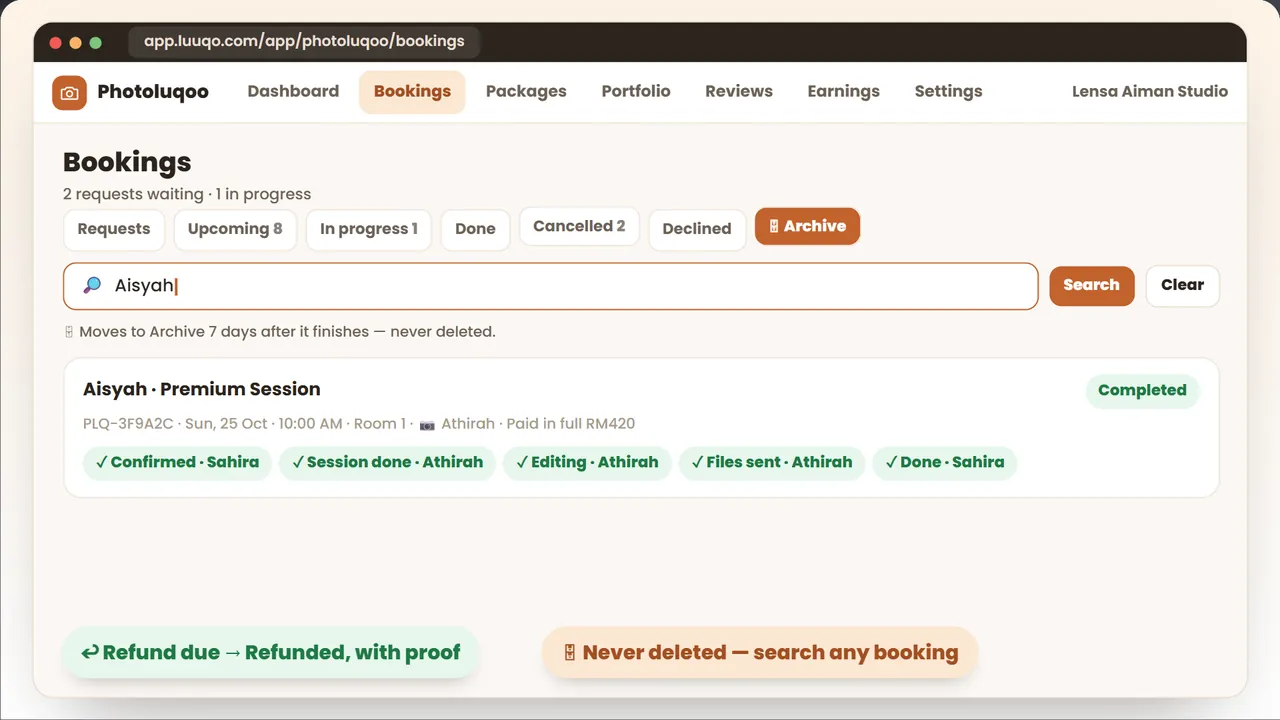The image size is (1280, 720).
Task: Click the Photoluqoo camera logo icon
Action: click(69, 92)
